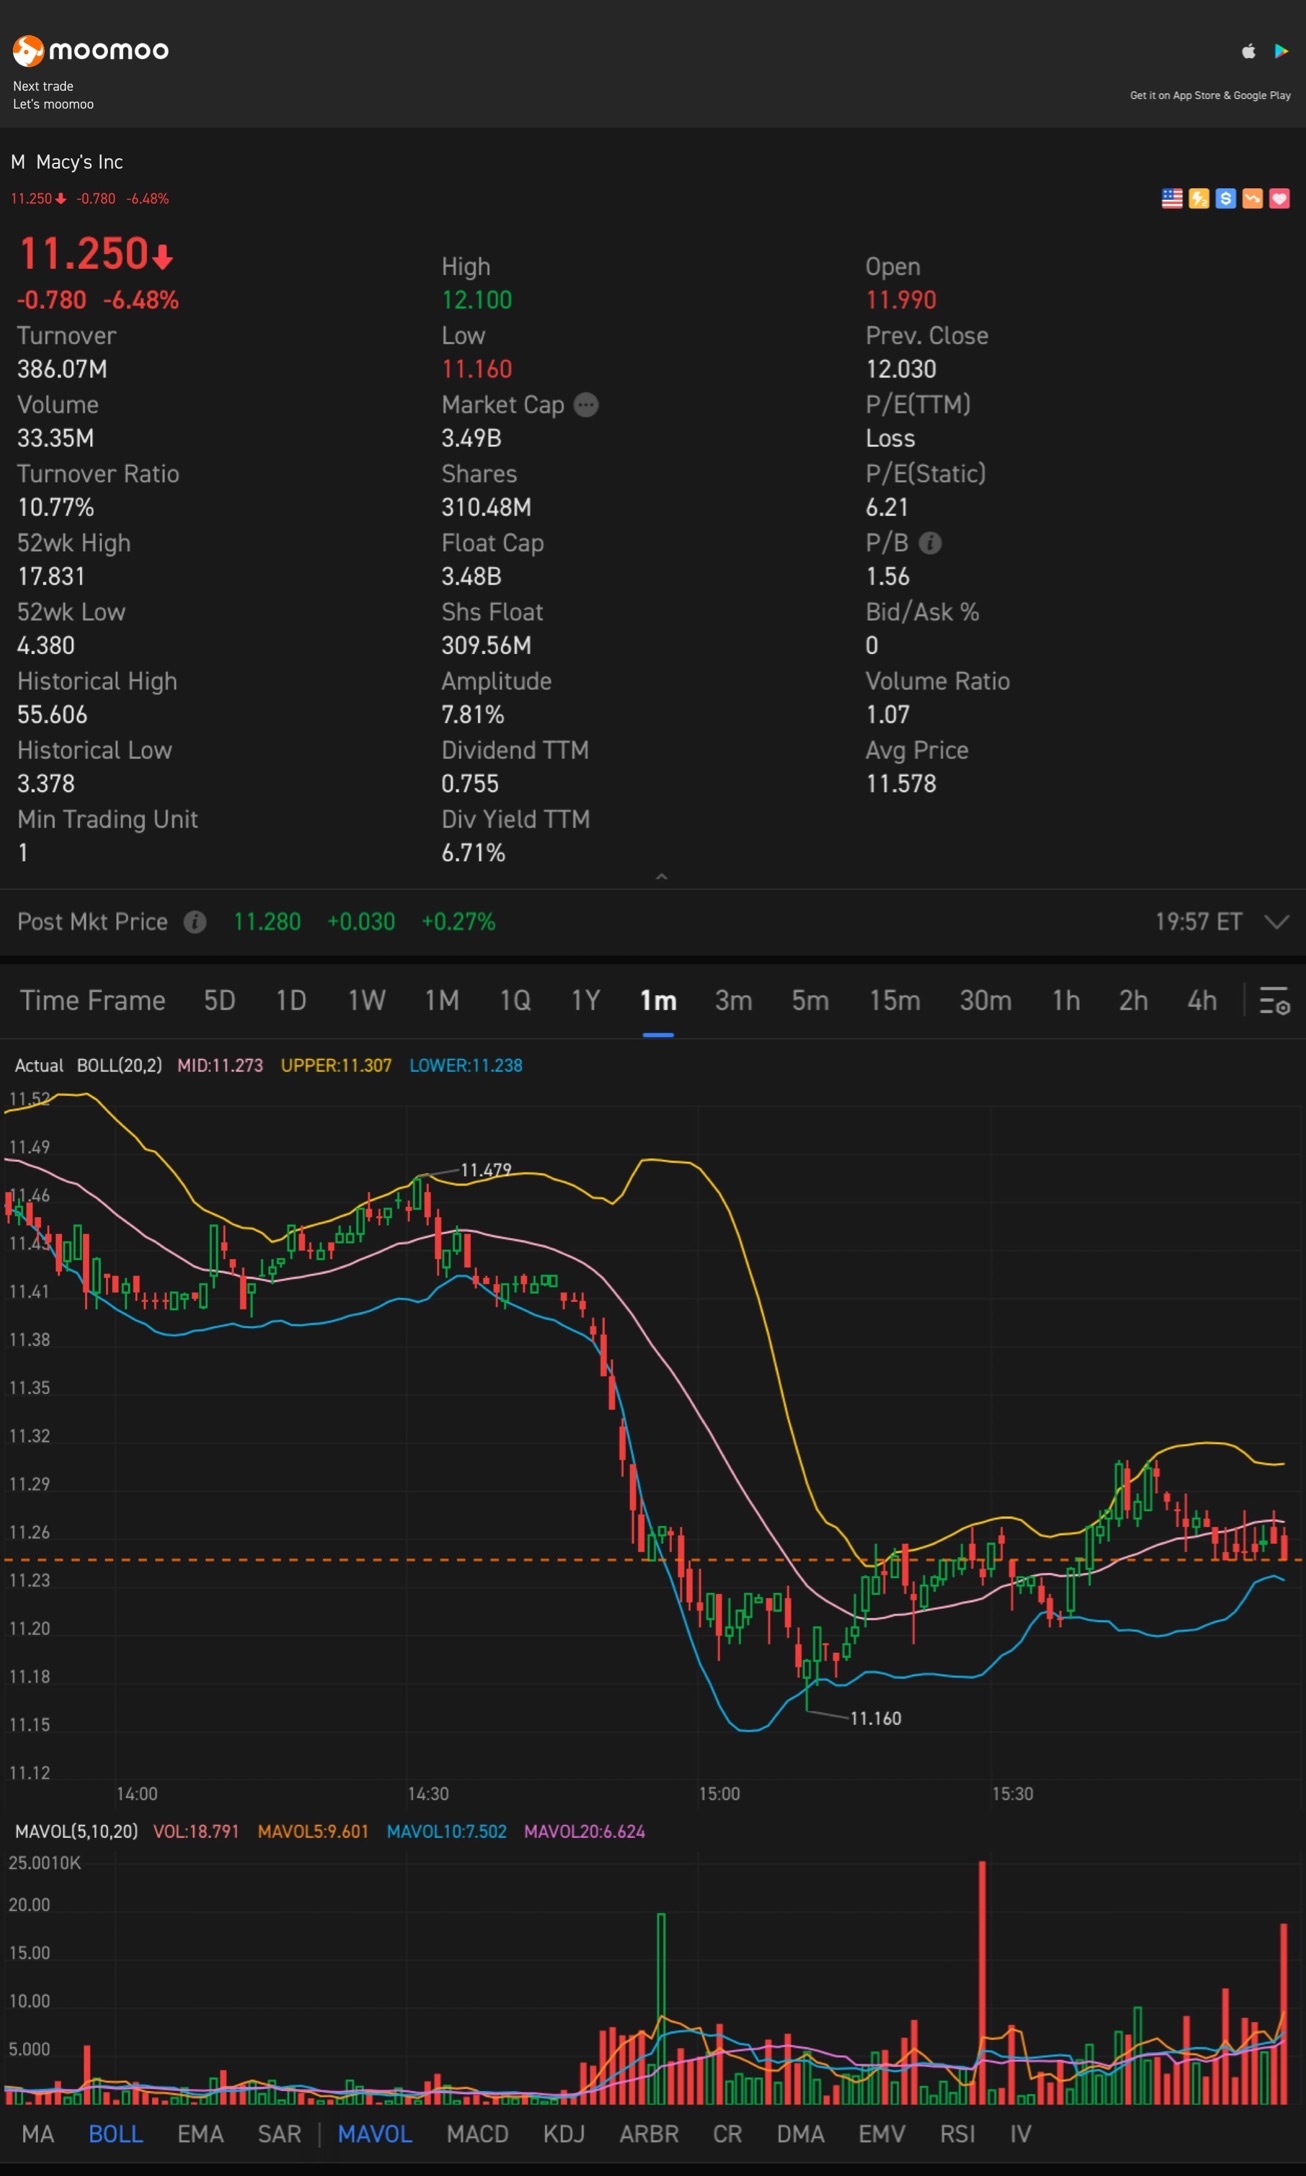Click the blue dollar sign badge
The width and height of the screenshot is (1306, 2176).
coord(1225,198)
